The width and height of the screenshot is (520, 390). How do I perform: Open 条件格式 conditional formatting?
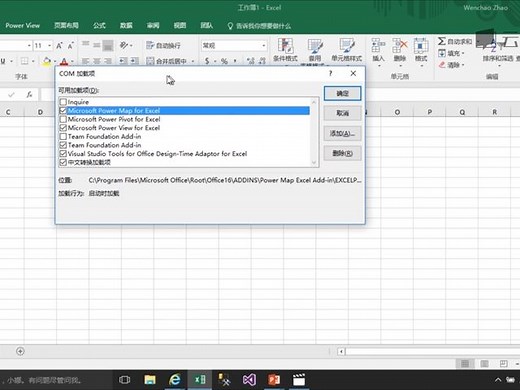click(x=285, y=50)
